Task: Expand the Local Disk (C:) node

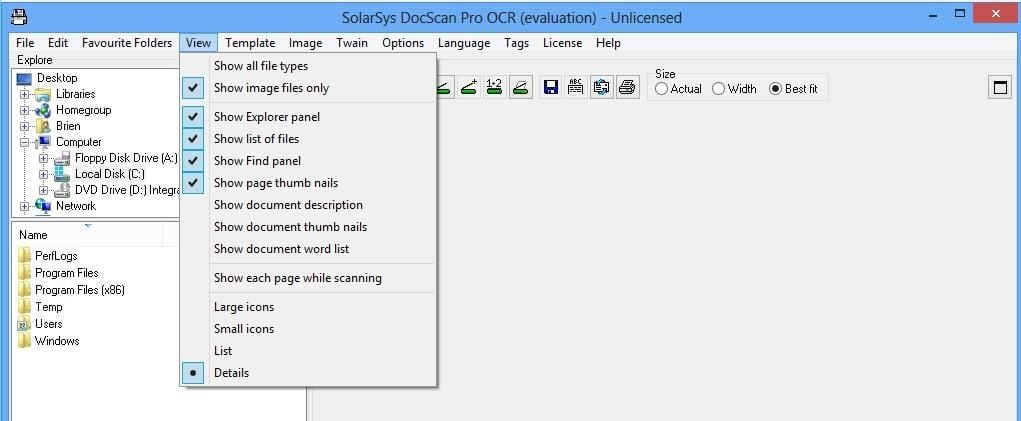Action: click(44, 174)
